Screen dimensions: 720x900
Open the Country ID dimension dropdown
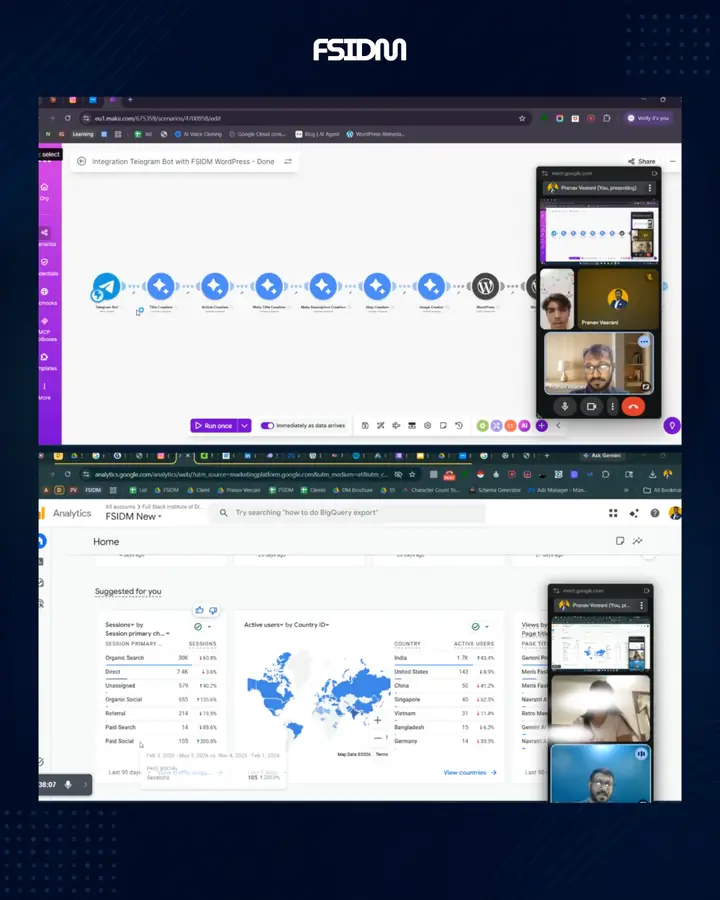pyautogui.click(x=311, y=624)
